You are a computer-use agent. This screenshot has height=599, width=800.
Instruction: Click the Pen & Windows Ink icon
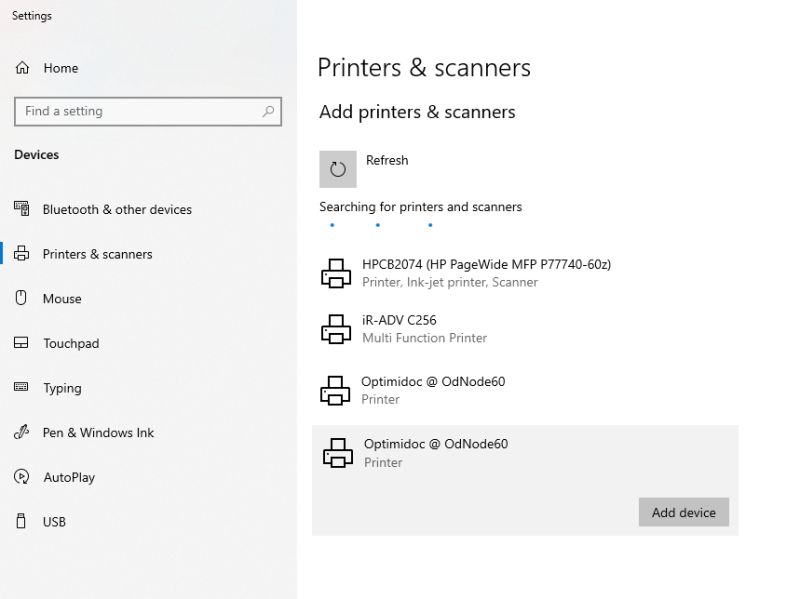pos(22,432)
